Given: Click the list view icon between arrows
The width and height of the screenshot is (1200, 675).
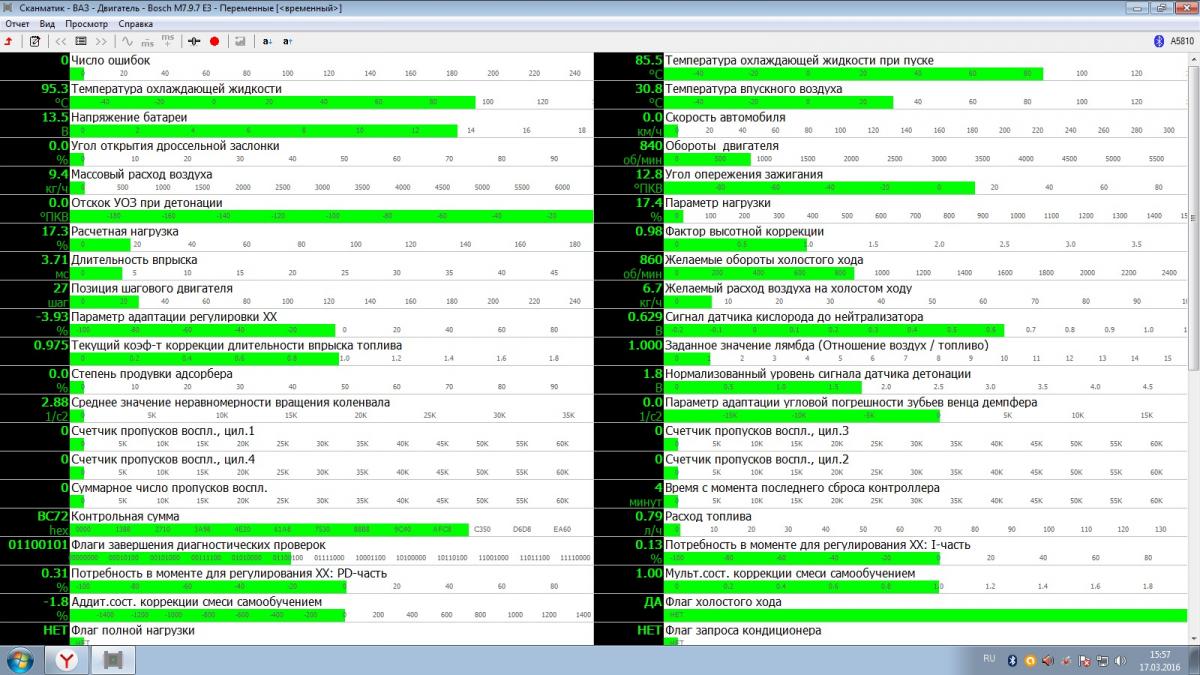Looking at the screenshot, I should coord(81,41).
